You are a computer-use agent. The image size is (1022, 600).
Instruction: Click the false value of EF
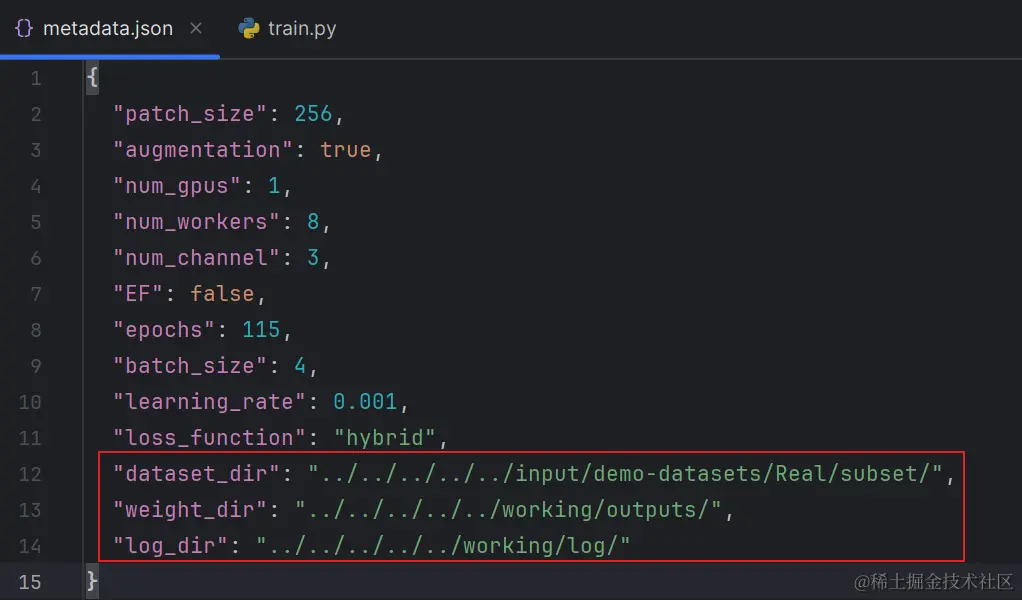pyautogui.click(x=222, y=294)
